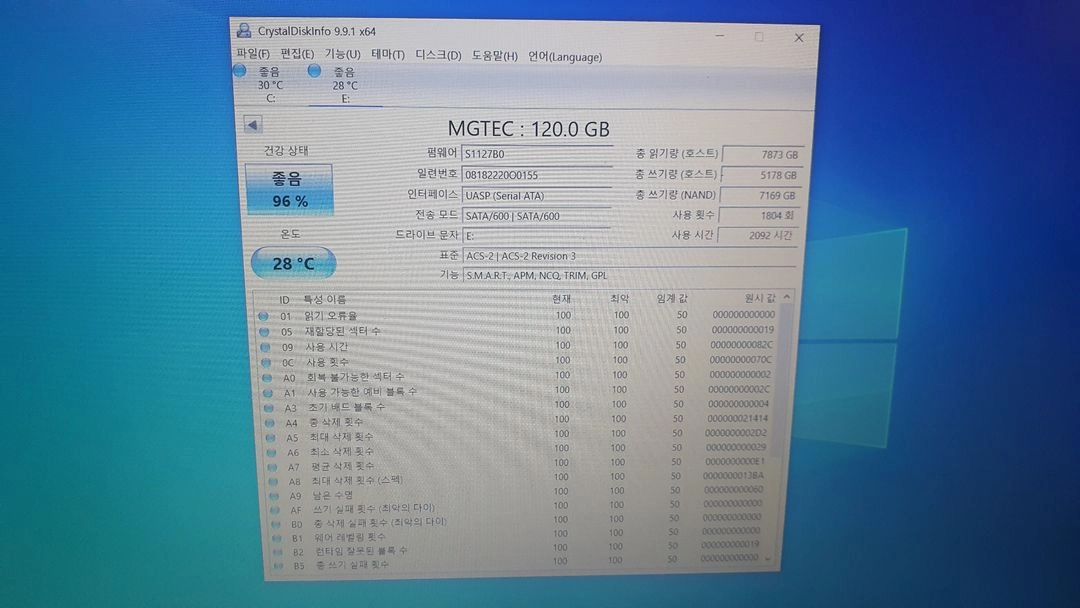Screen dimensions: 1080x608
Task: Click power on hours value 2092 시간
Action: pos(758,235)
